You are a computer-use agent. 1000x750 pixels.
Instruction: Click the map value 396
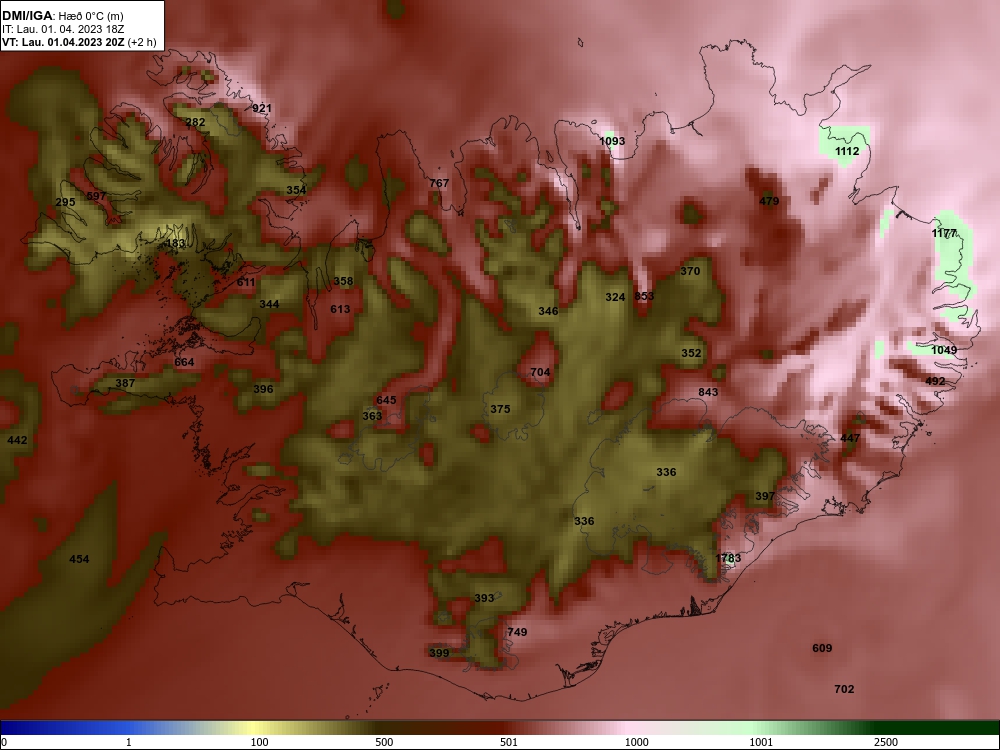263,389
